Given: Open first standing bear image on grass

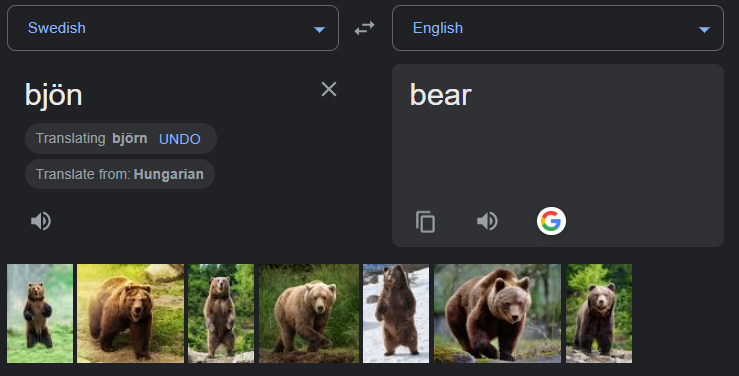Looking at the screenshot, I should pyautogui.click(x=40, y=313).
